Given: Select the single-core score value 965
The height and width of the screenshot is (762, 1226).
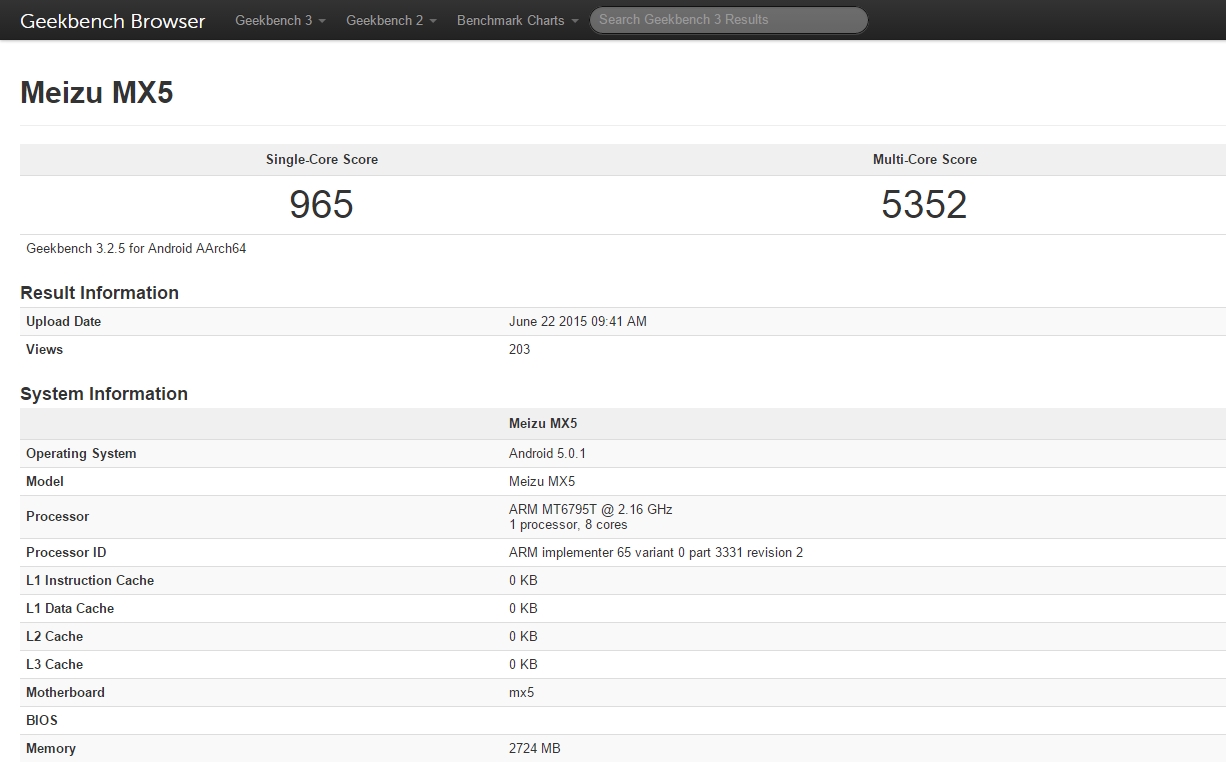Looking at the screenshot, I should click(322, 205).
